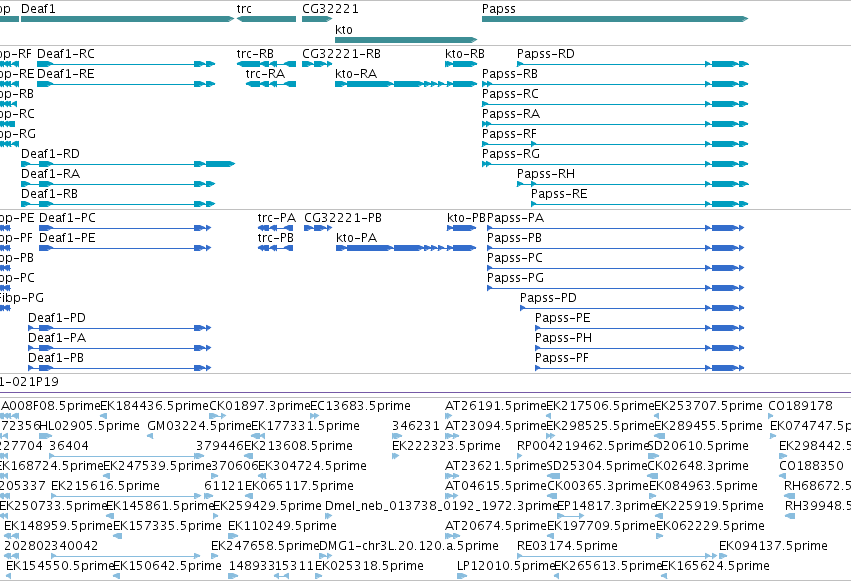The image size is (851, 581).
Task: Click EST label LP12010.5prime
Action: point(505,566)
